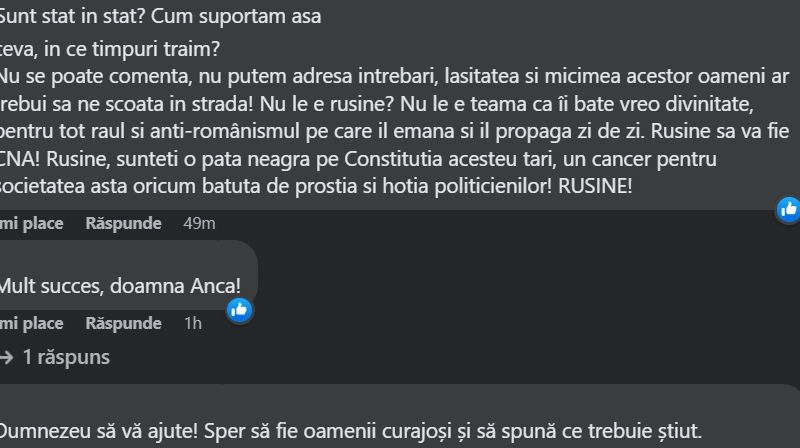
Task: Click the like reaction icon on the CNA comment
Action: click(x=788, y=208)
